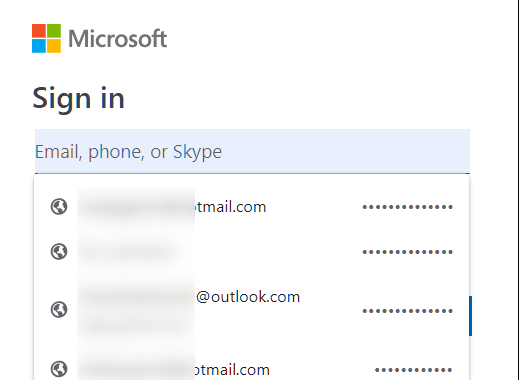Click password dots of first hotmail.com entry
This screenshot has height=380, width=520.
[407, 207]
